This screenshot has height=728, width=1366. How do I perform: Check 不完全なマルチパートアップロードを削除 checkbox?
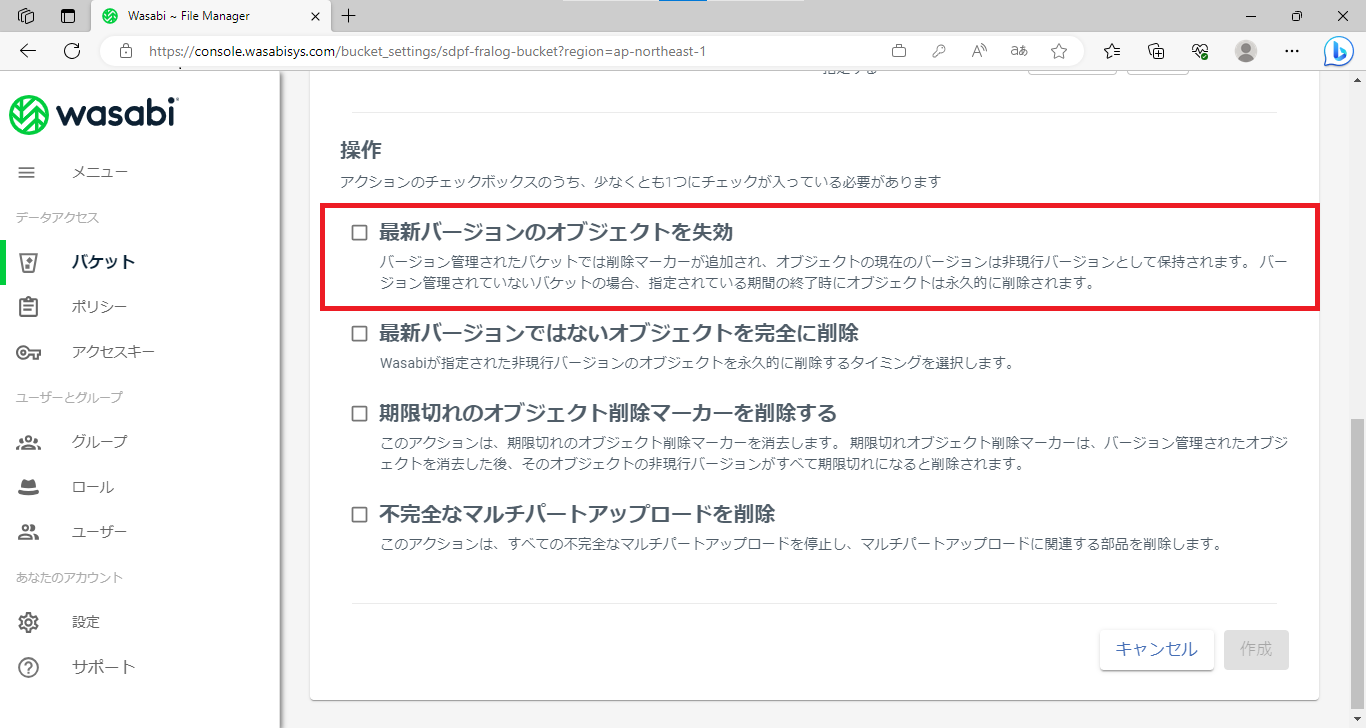(359, 515)
